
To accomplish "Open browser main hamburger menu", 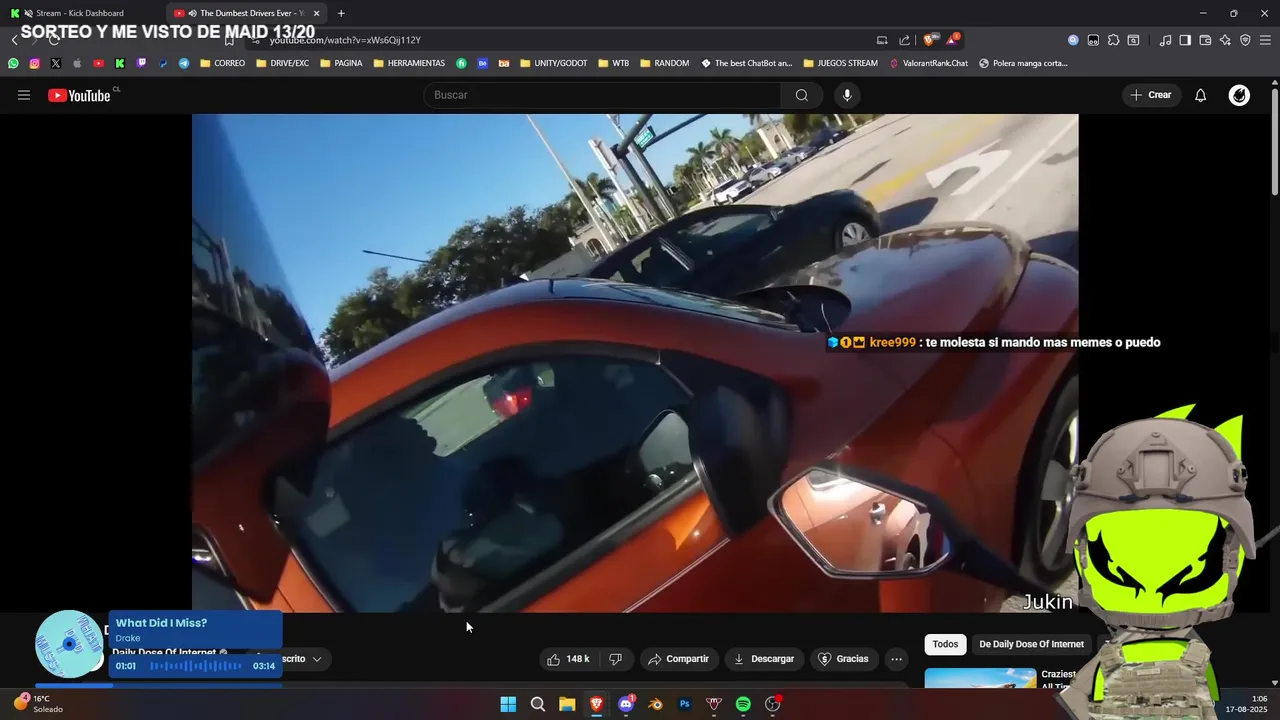I will pyautogui.click(x=1265, y=40).
